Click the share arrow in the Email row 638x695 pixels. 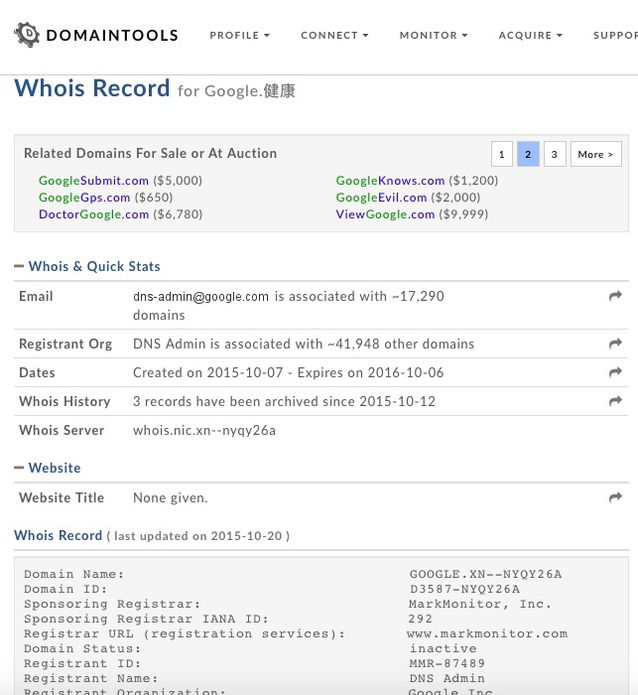pos(615,297)
